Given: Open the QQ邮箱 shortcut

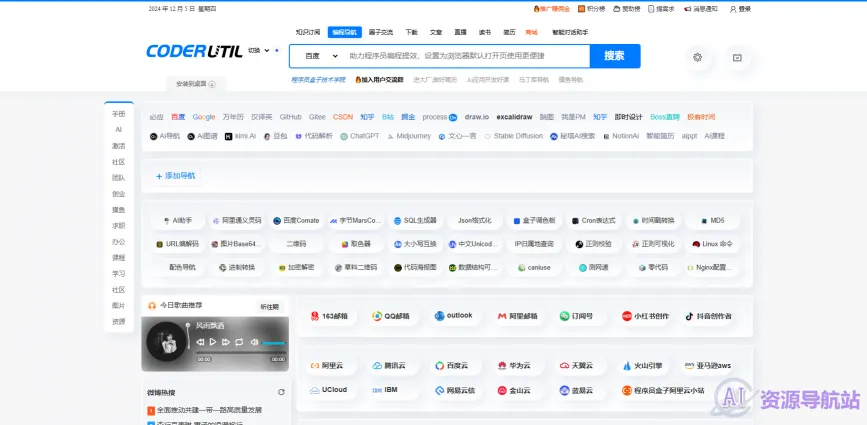Looking at the screenshot, I should pos(391,316).
